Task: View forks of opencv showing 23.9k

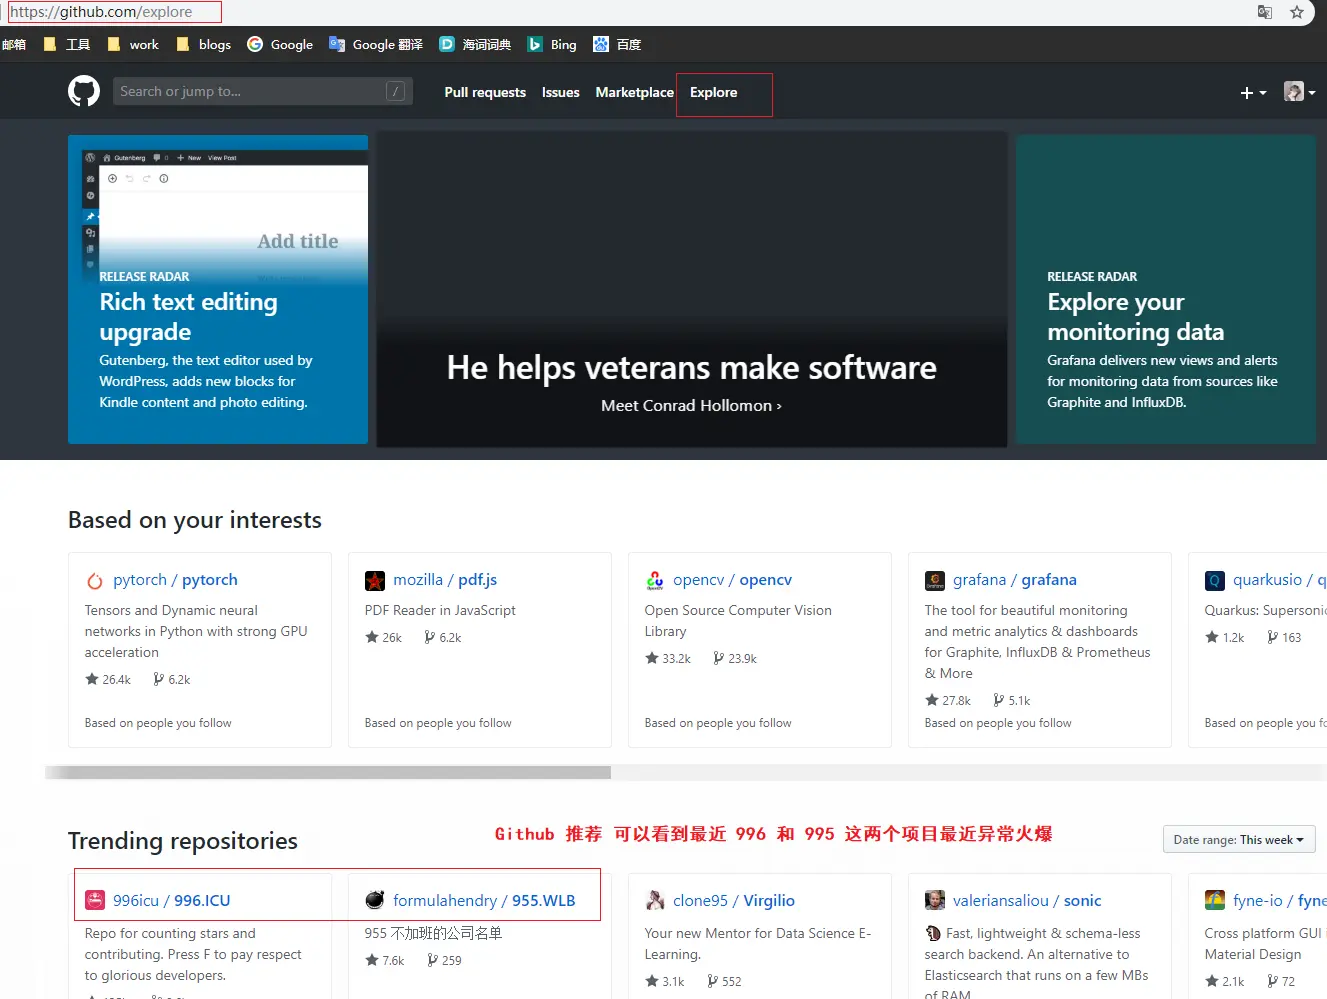Action: [735, 658]
